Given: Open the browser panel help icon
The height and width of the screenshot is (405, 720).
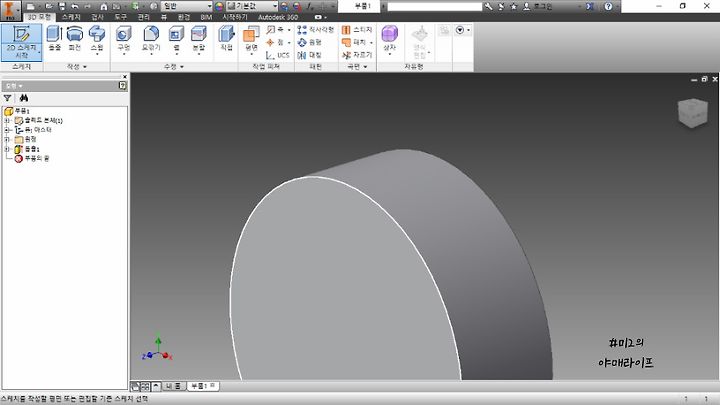Looking at the screenshot, I should (123, 85).
